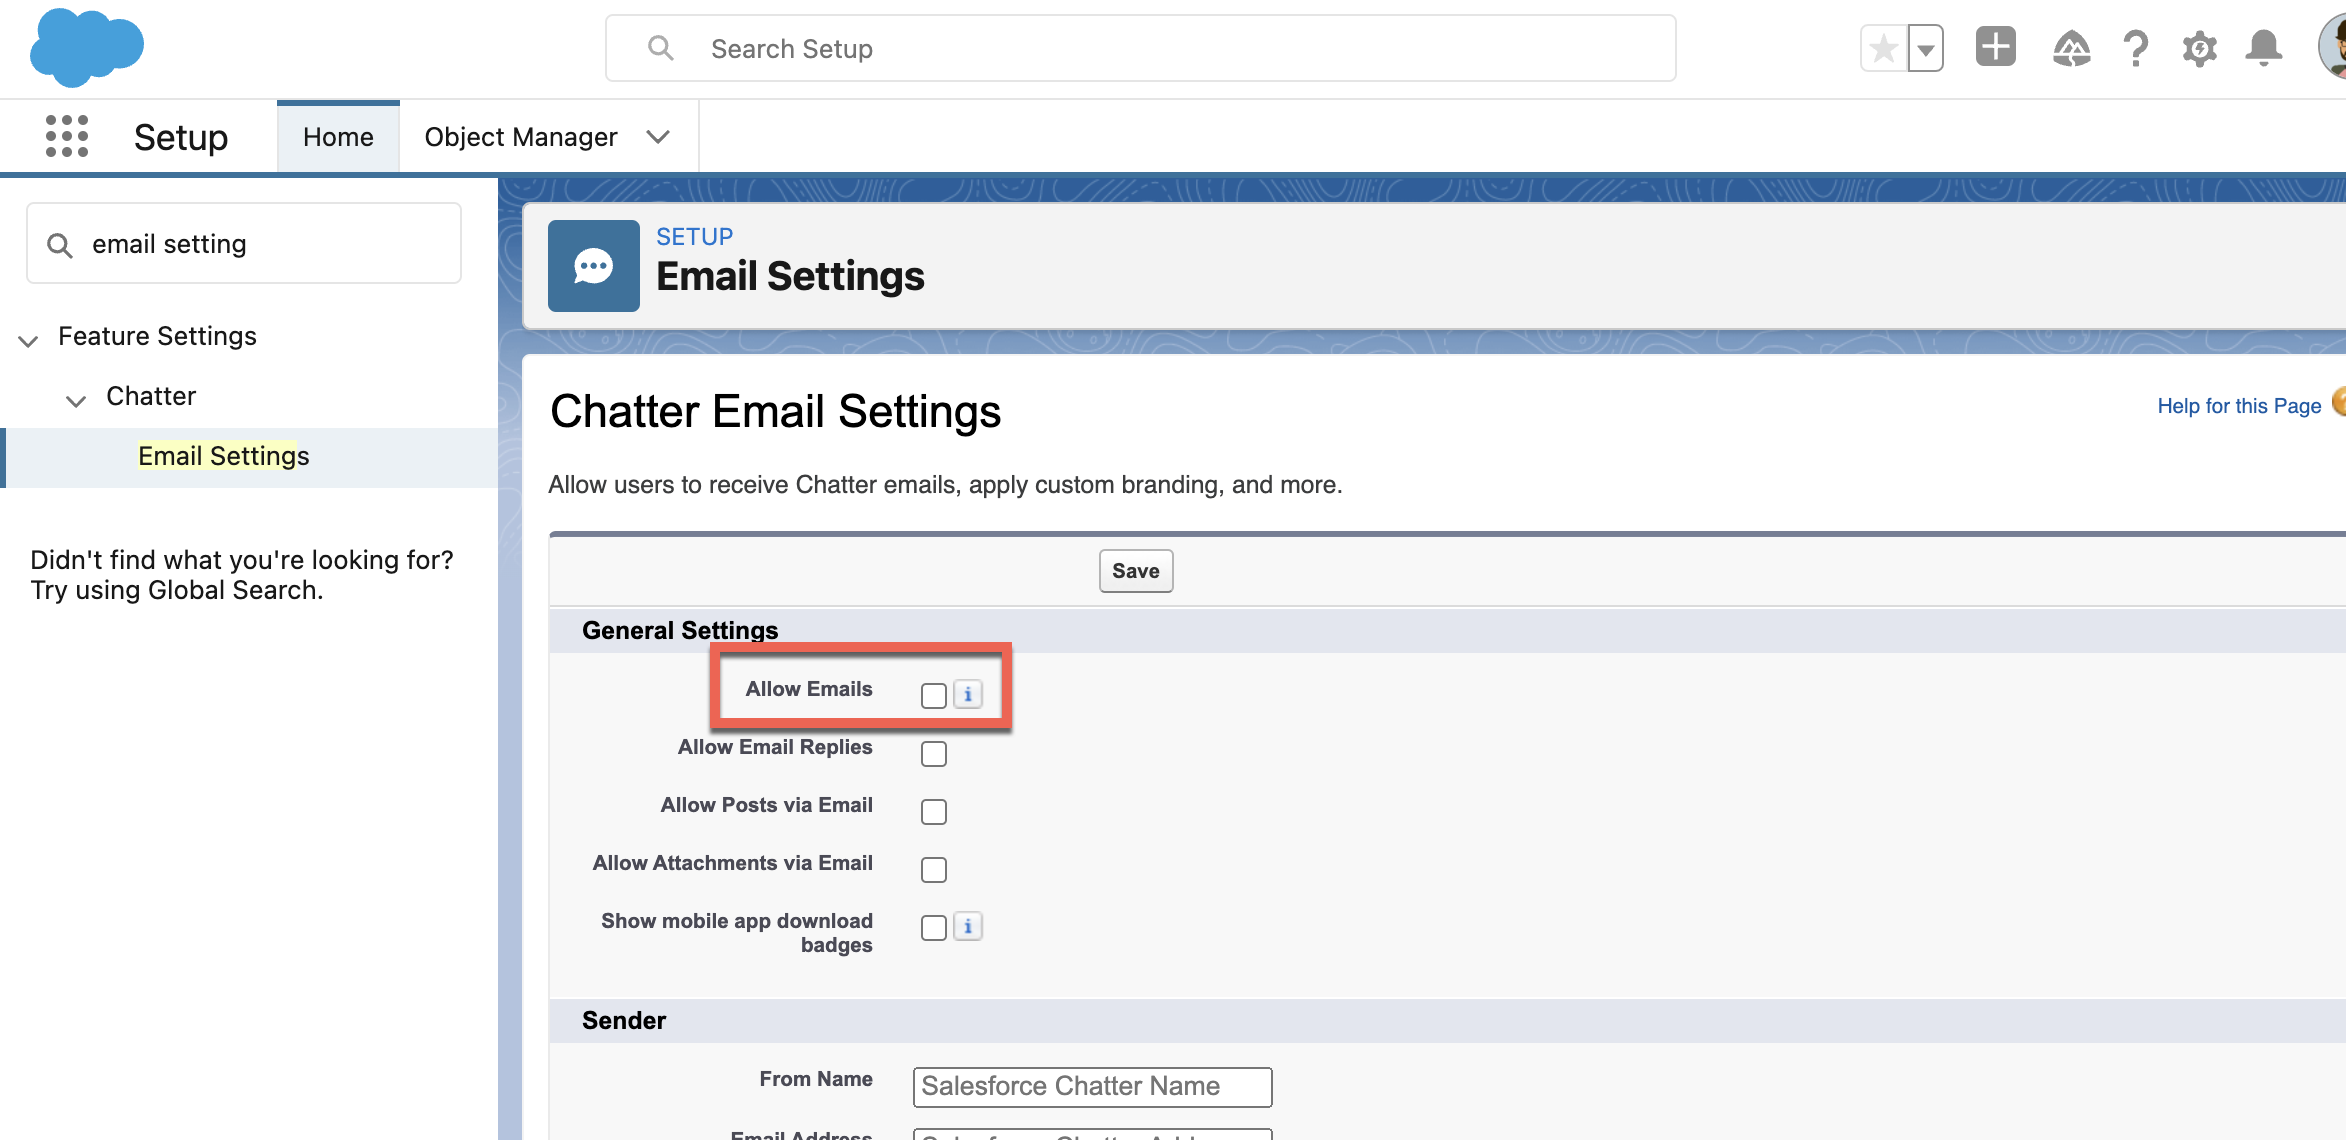Click the magnifier in Search Setup bar

coord(660,48)
